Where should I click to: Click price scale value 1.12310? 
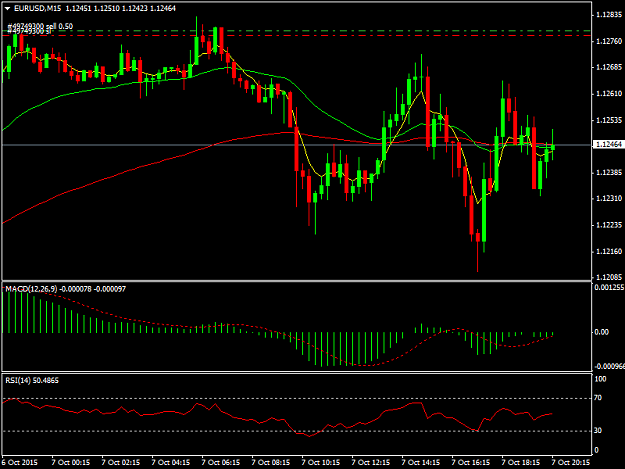[609, 198]
